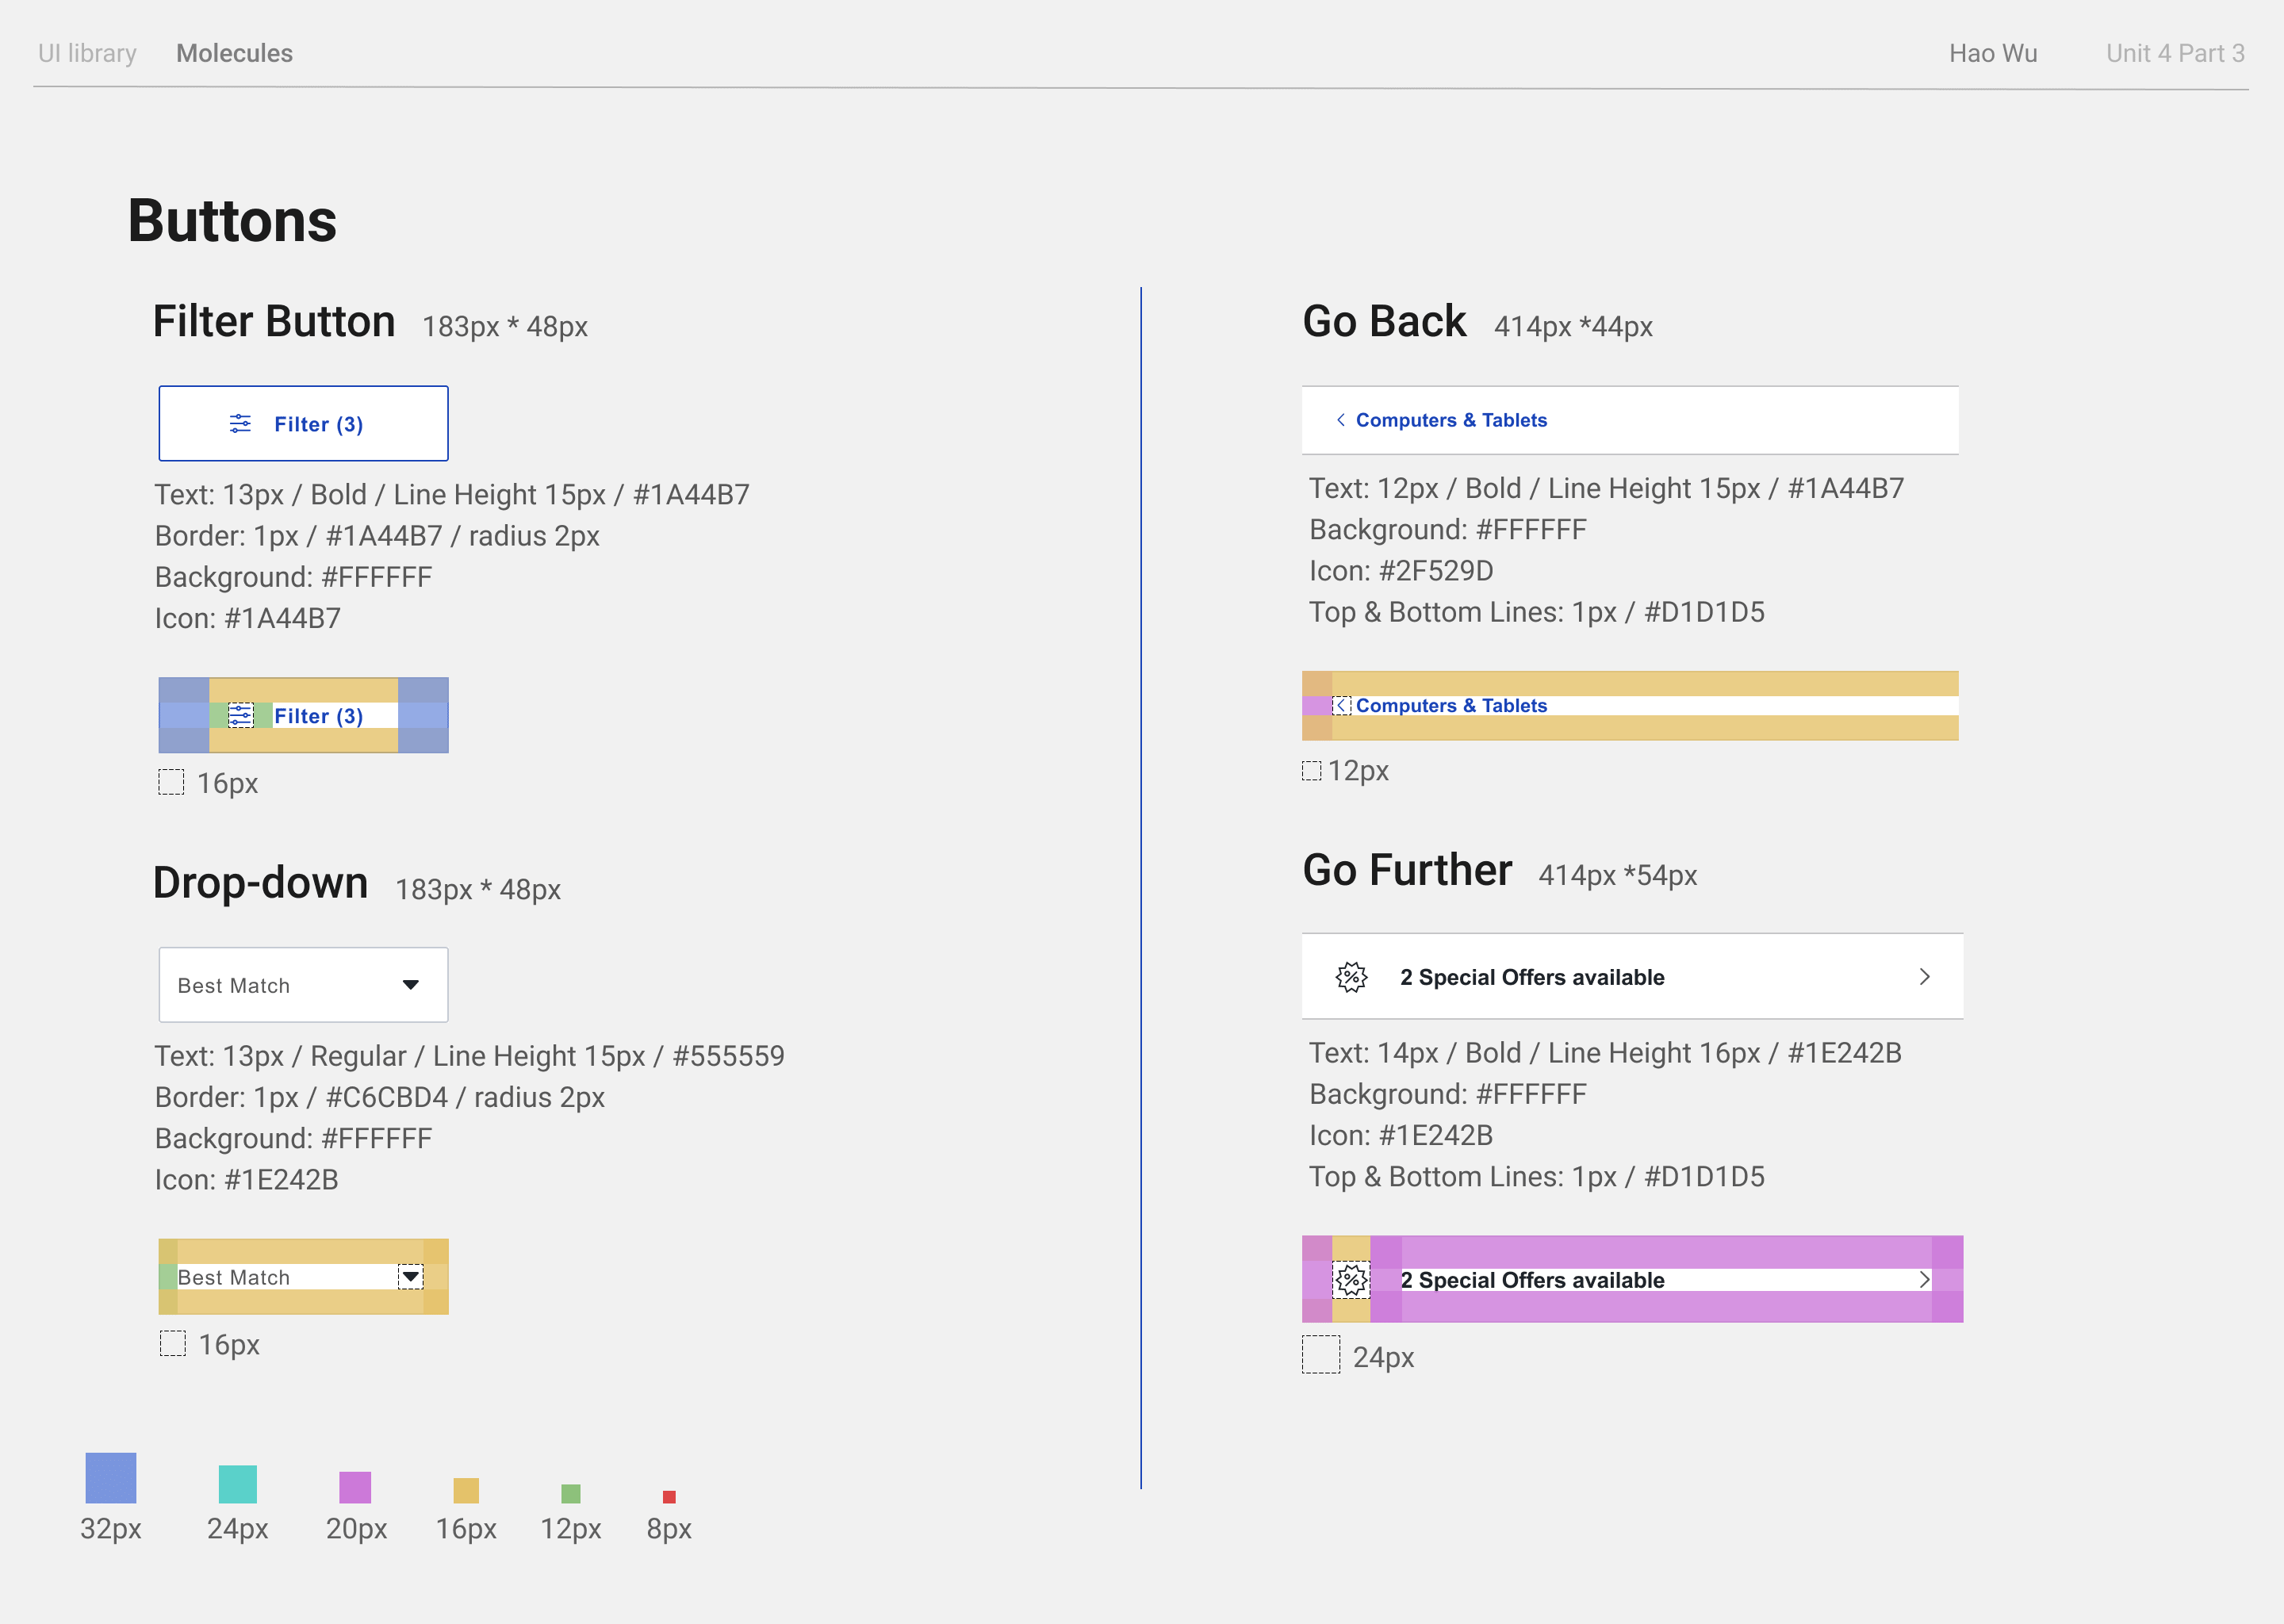The width and height of the screenshot is (2284, 1624).
Task: Click percent badge icon in annotated offers row
Action: (x=1351, y=1280)
